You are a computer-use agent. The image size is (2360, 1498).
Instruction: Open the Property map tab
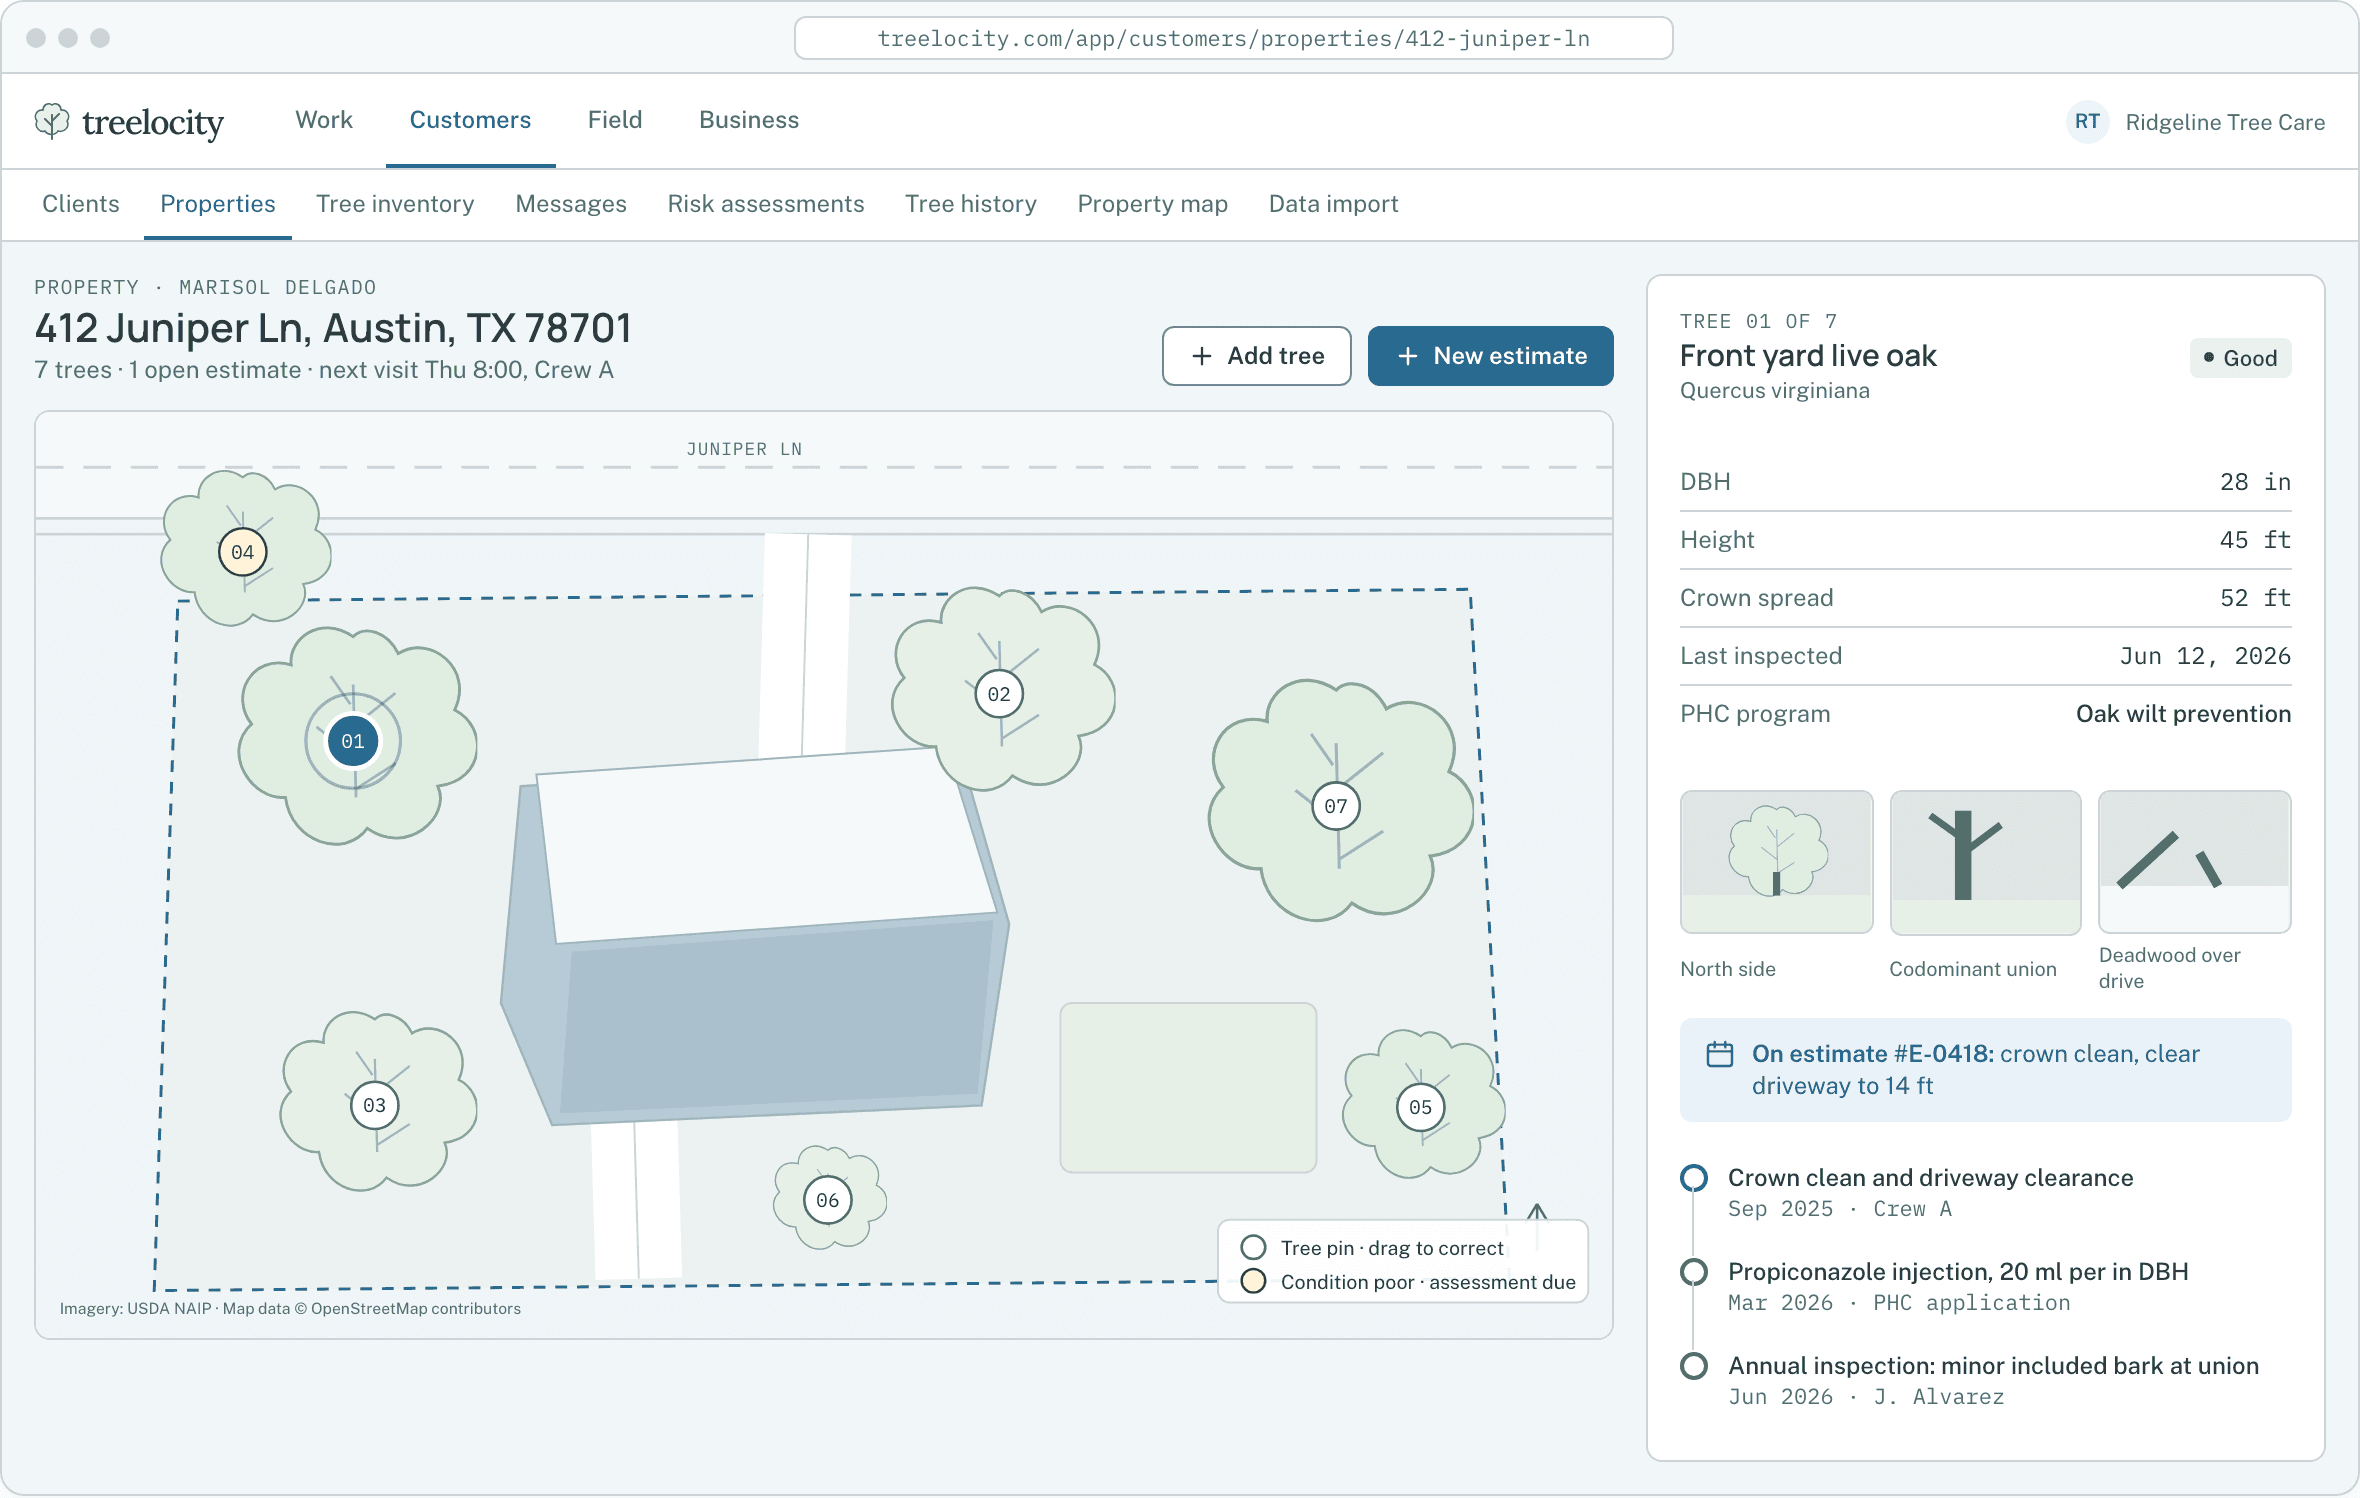pos(1153,204)
